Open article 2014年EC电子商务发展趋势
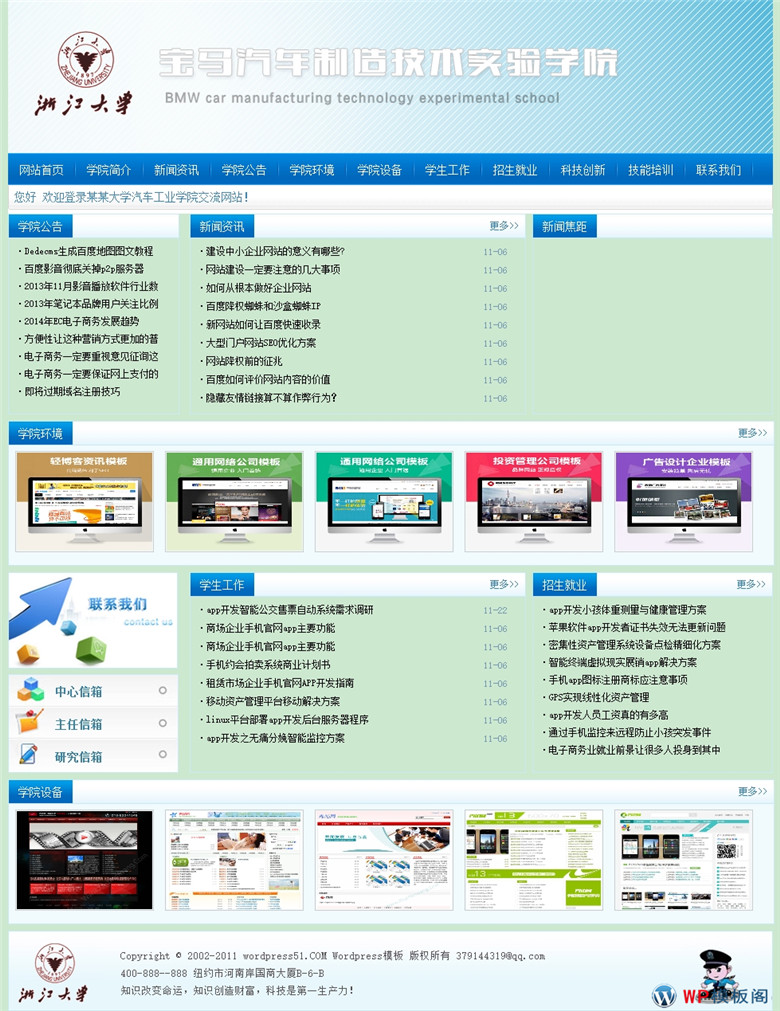This screenshot has width=780, height=1011. (x=81, y=321)
